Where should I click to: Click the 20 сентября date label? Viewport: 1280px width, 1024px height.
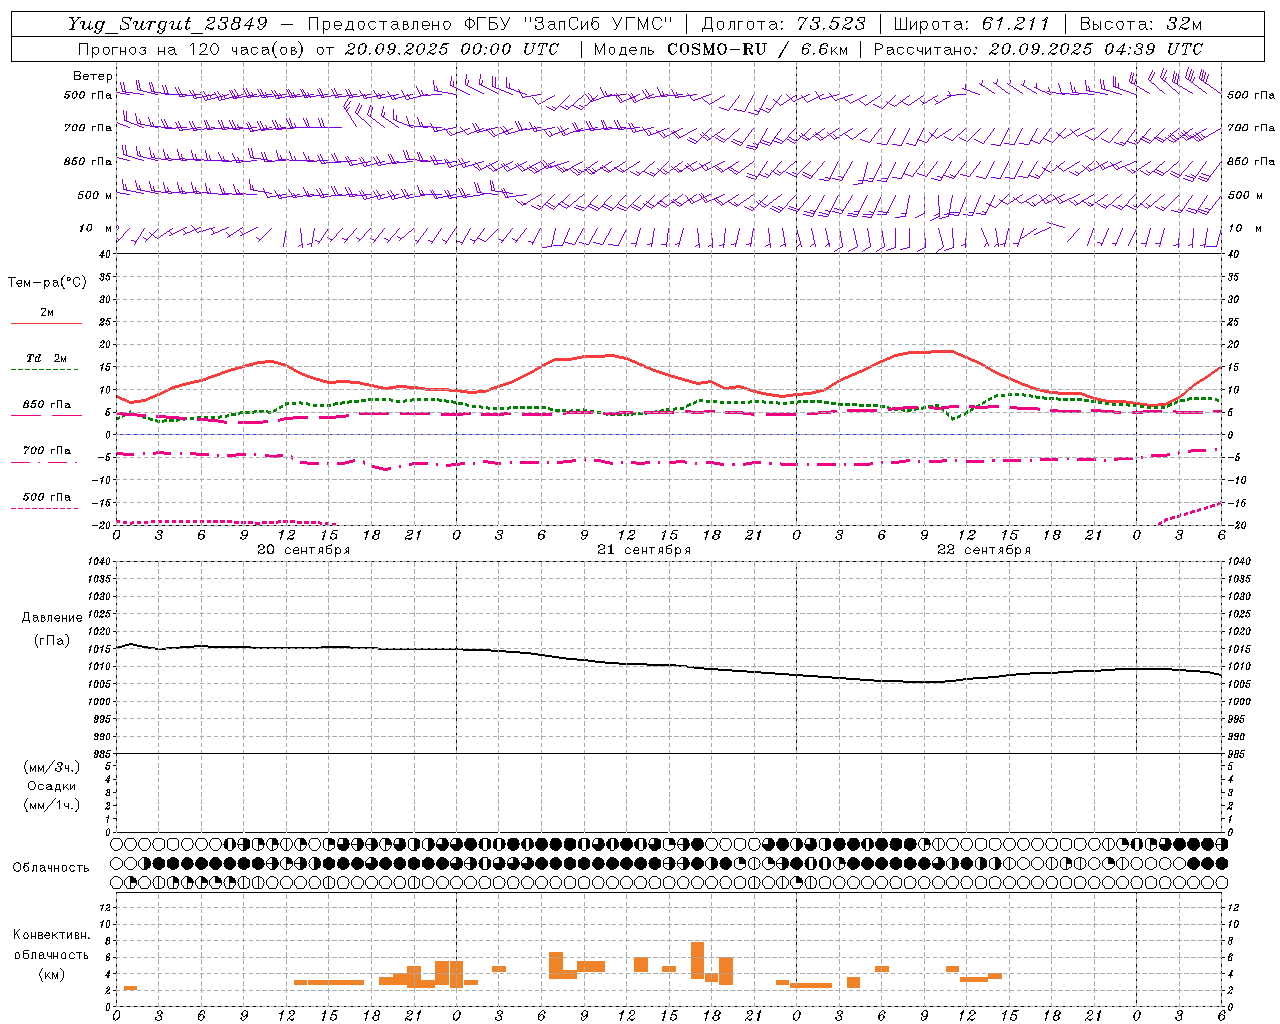303,550
